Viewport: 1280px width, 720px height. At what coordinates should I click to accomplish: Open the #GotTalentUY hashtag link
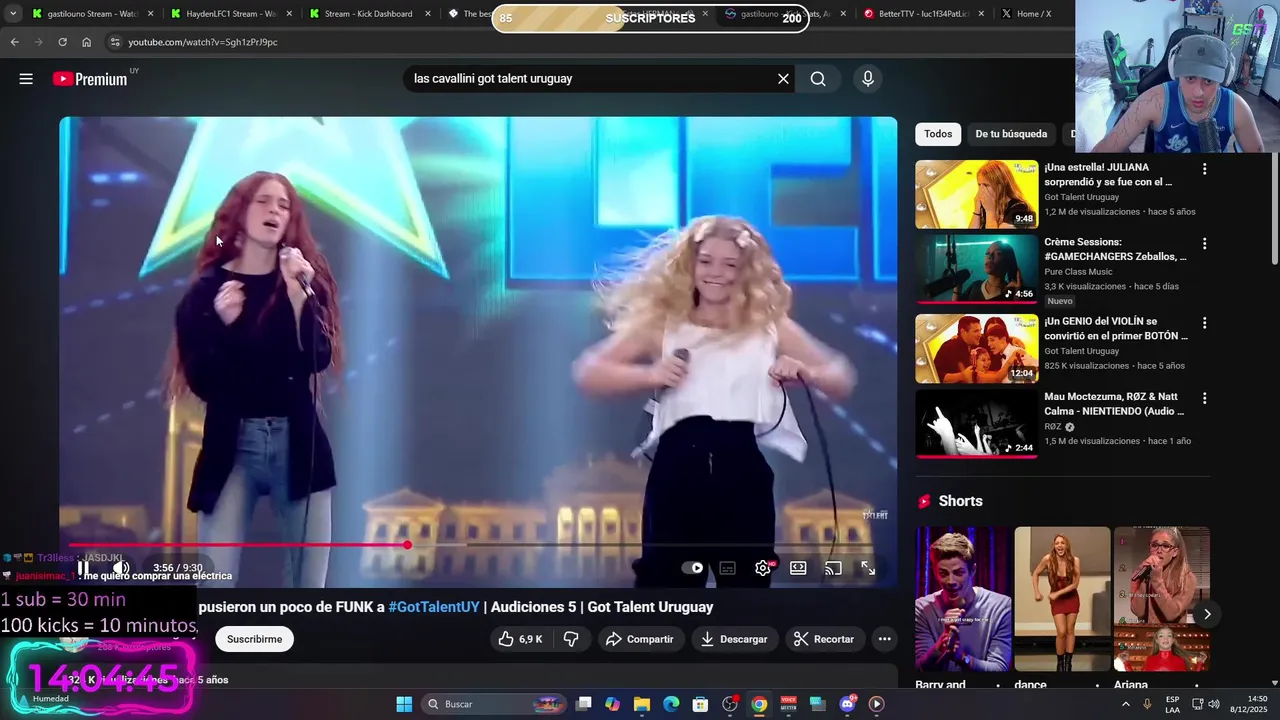[x=434, y=607]
